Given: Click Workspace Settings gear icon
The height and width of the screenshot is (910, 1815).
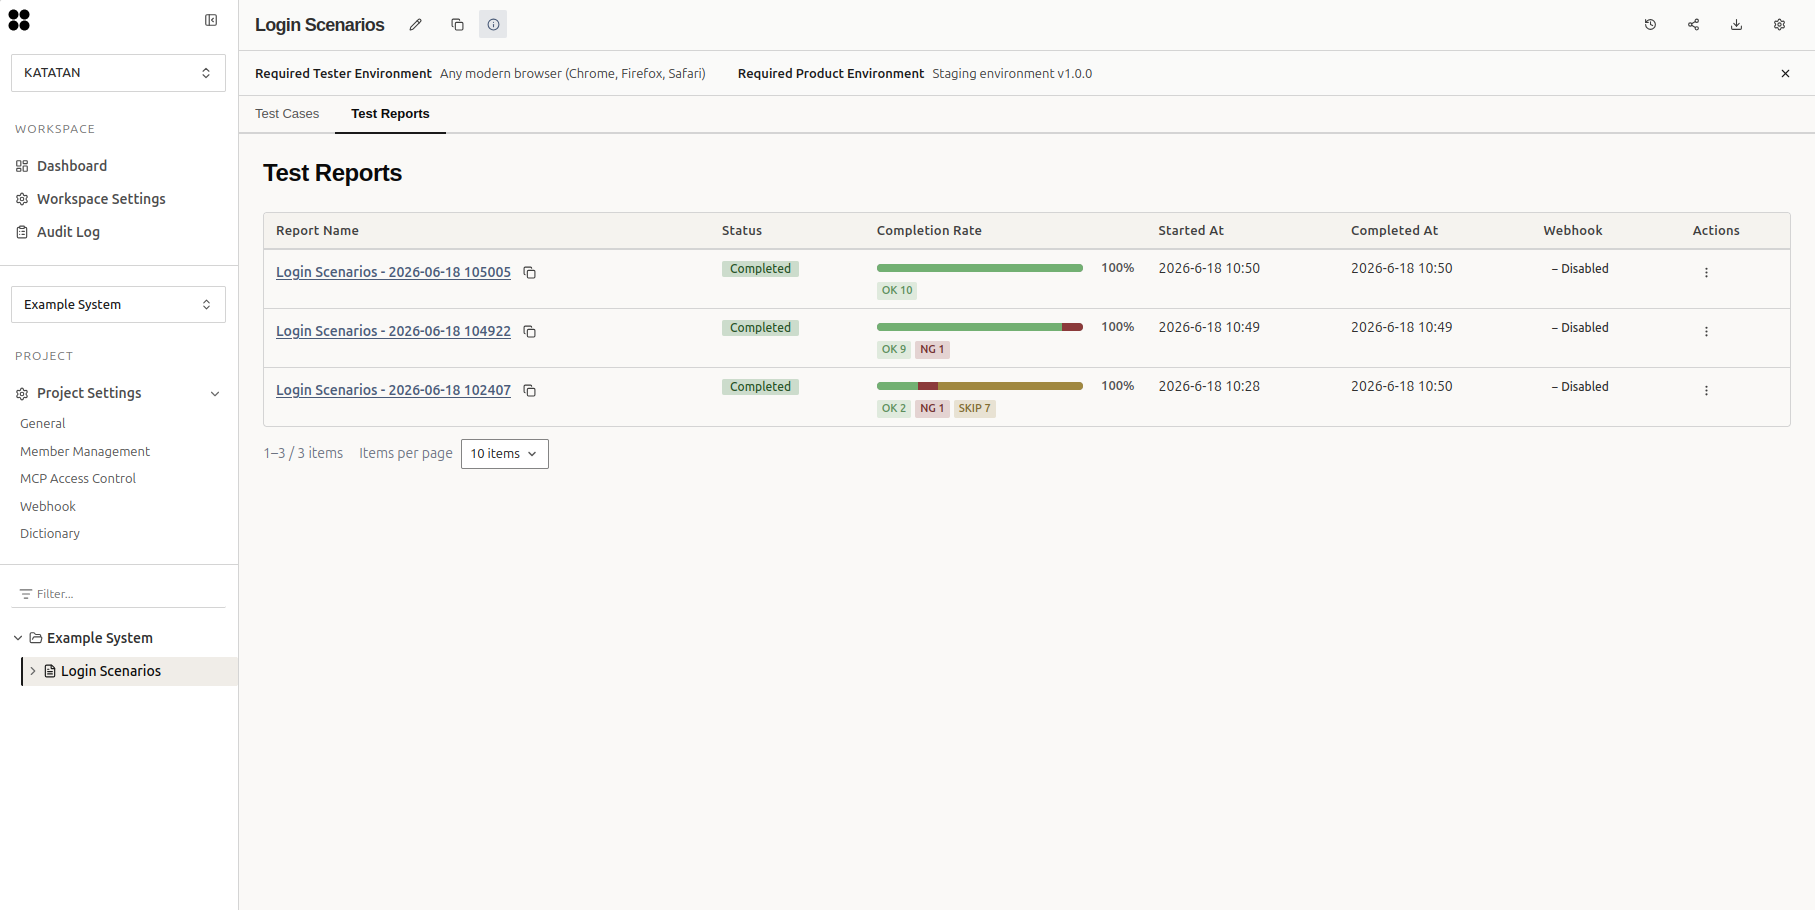Looking at the screenshot, I should pos(22,199).
